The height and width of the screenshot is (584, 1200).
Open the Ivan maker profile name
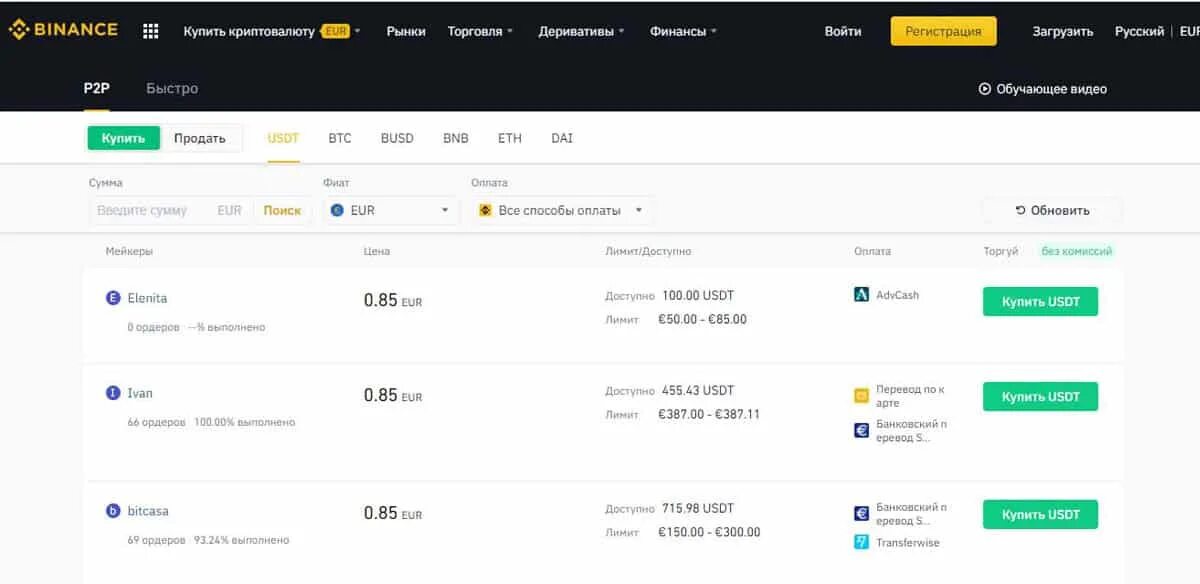tap(140, 393)
